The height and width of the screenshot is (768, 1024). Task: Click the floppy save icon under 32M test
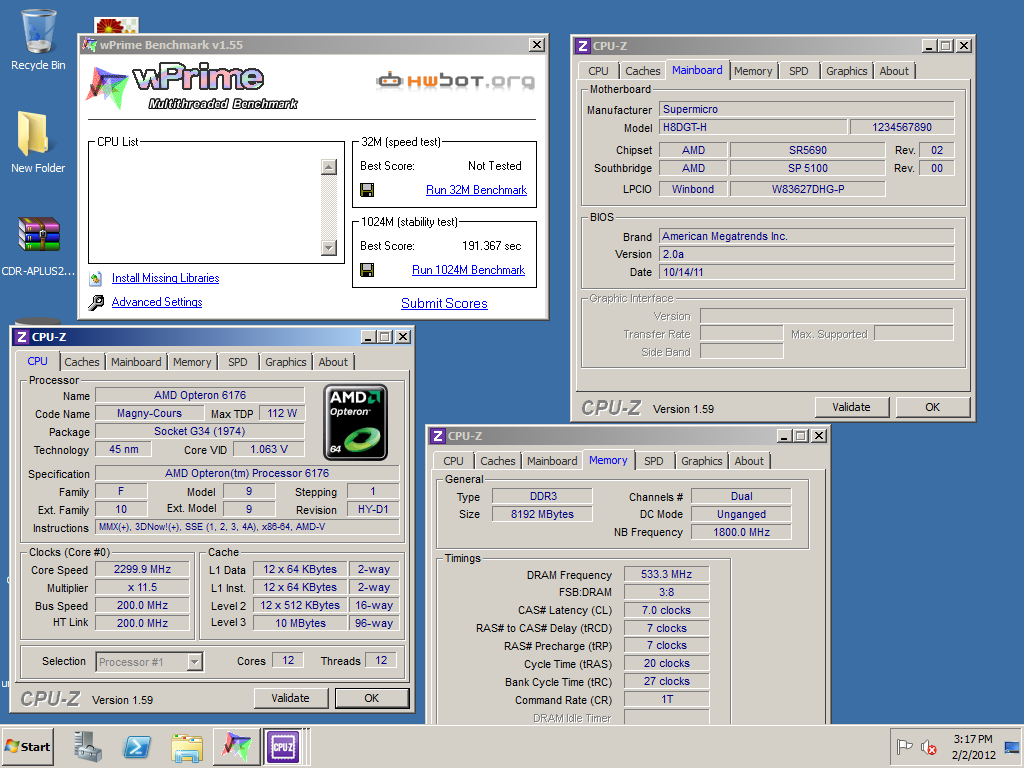click(367, 190)
